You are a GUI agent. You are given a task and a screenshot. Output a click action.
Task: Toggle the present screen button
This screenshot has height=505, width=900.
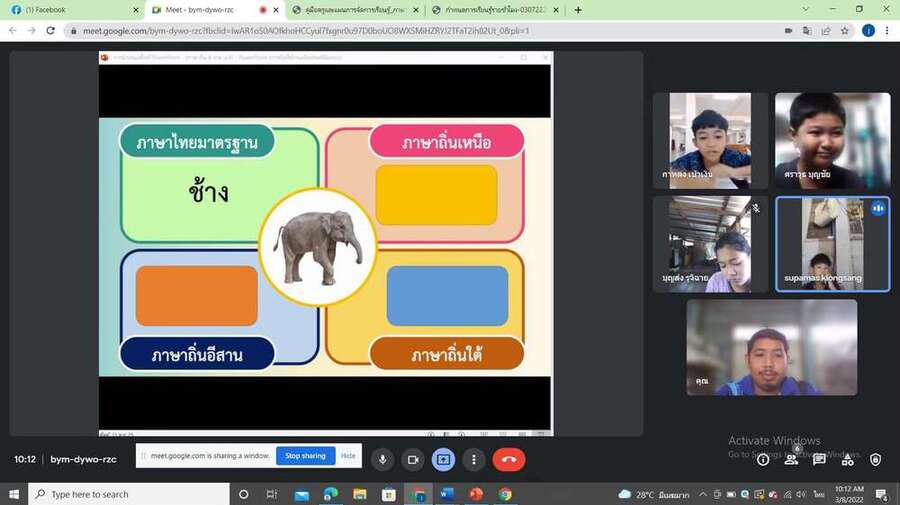[x=443, y=459]
